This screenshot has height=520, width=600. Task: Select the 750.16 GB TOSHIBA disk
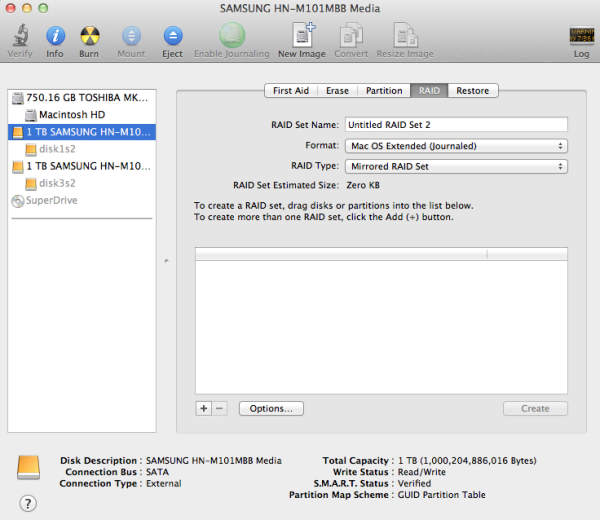tap(82, 98)
